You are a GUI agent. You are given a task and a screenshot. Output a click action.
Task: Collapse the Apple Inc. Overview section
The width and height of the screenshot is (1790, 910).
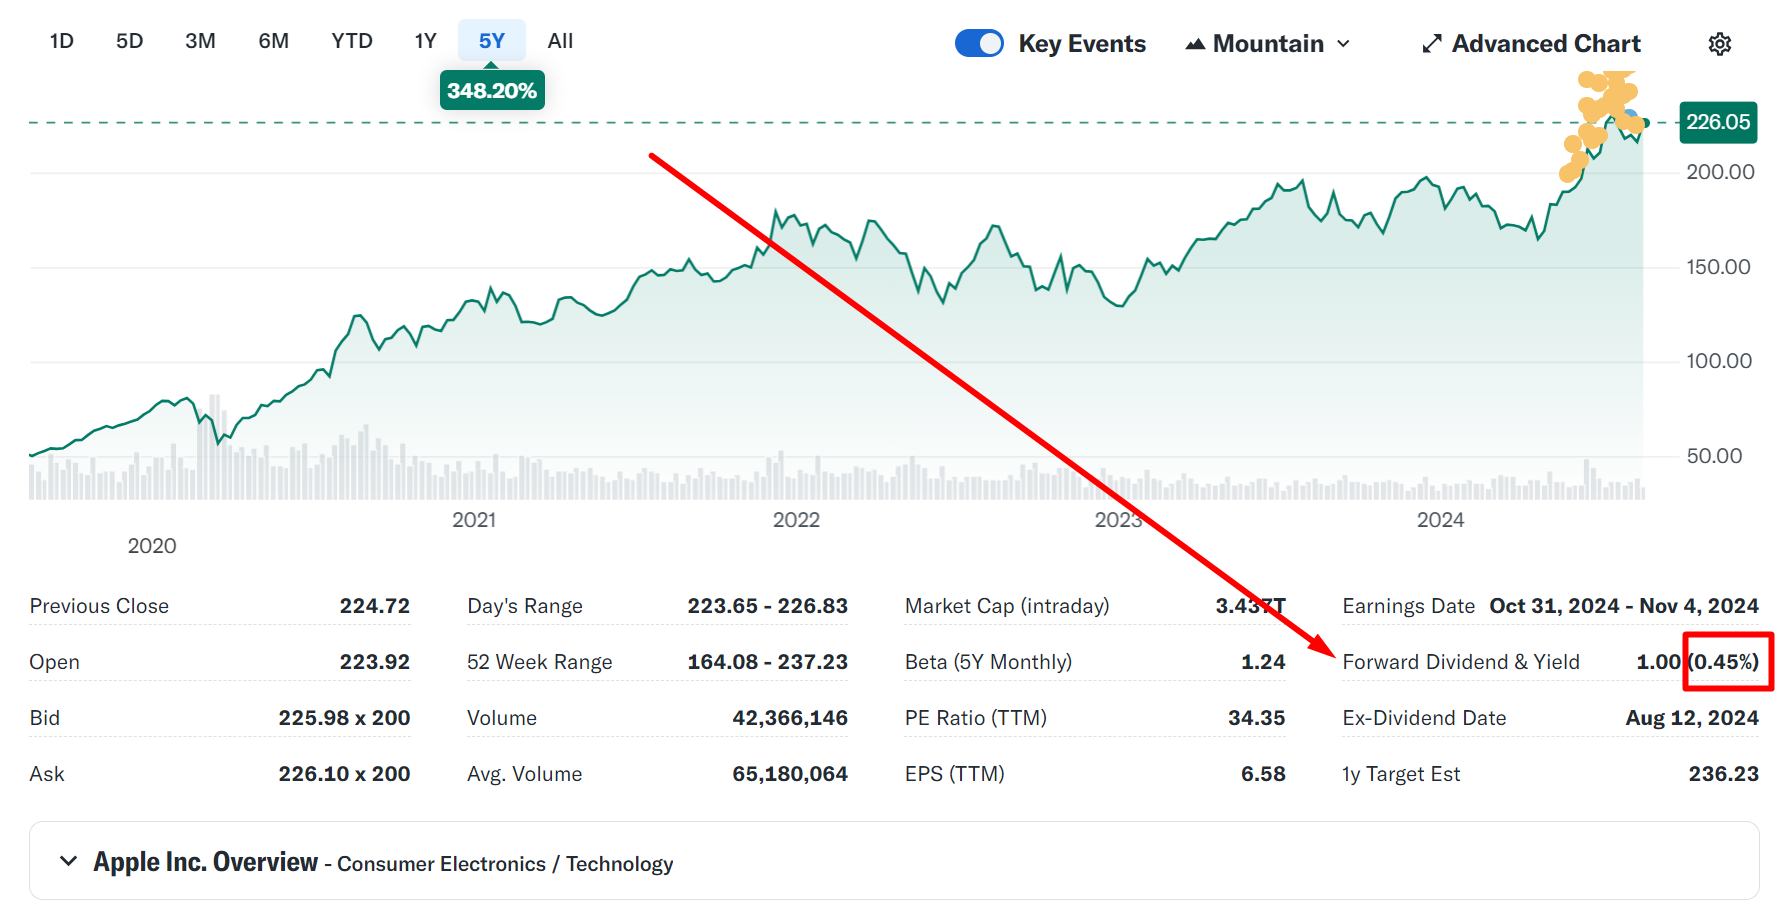(x=68, y=861)
